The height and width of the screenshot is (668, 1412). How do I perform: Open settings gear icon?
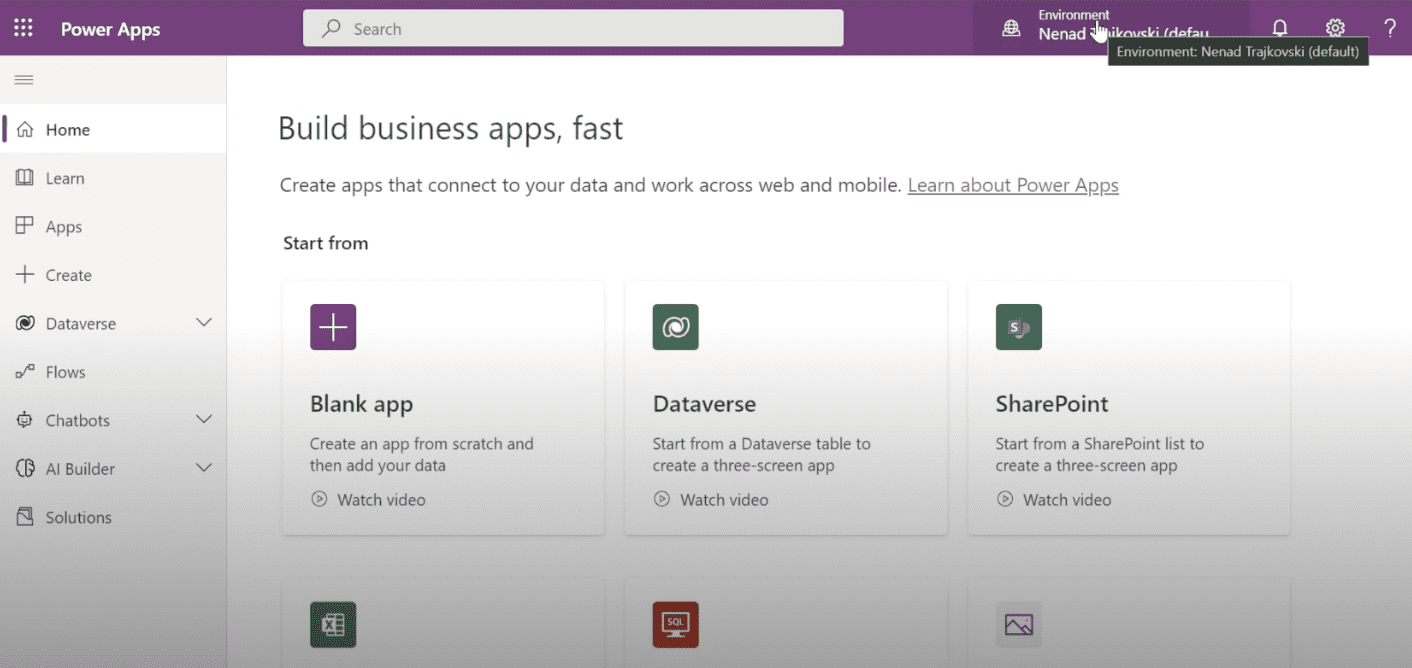[x=1335, y=28]
